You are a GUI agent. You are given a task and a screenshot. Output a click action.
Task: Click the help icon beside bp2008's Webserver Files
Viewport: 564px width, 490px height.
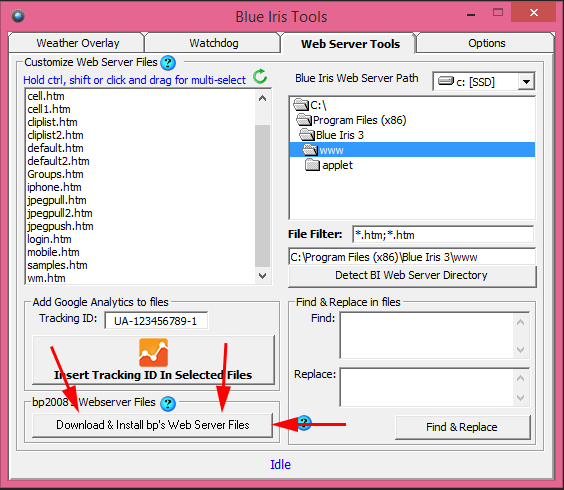pyautogui.click(x=168, y=404)
